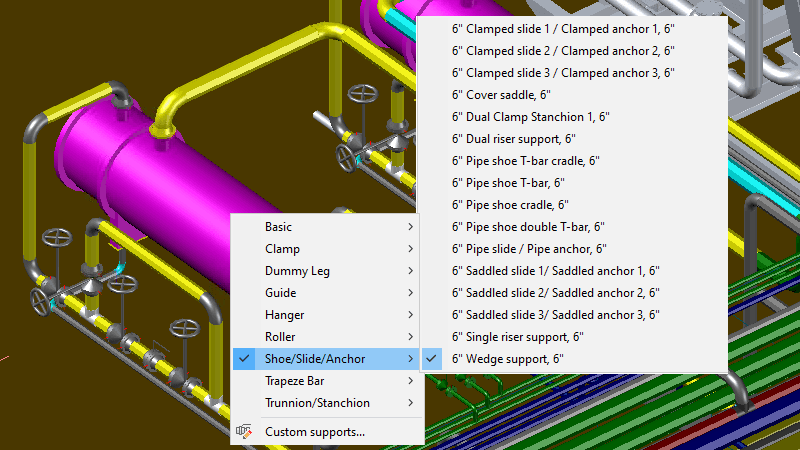Pick 6" Saddled slide 3 / Saddled anchor 3
800x450 pixels.
[555, 315]
